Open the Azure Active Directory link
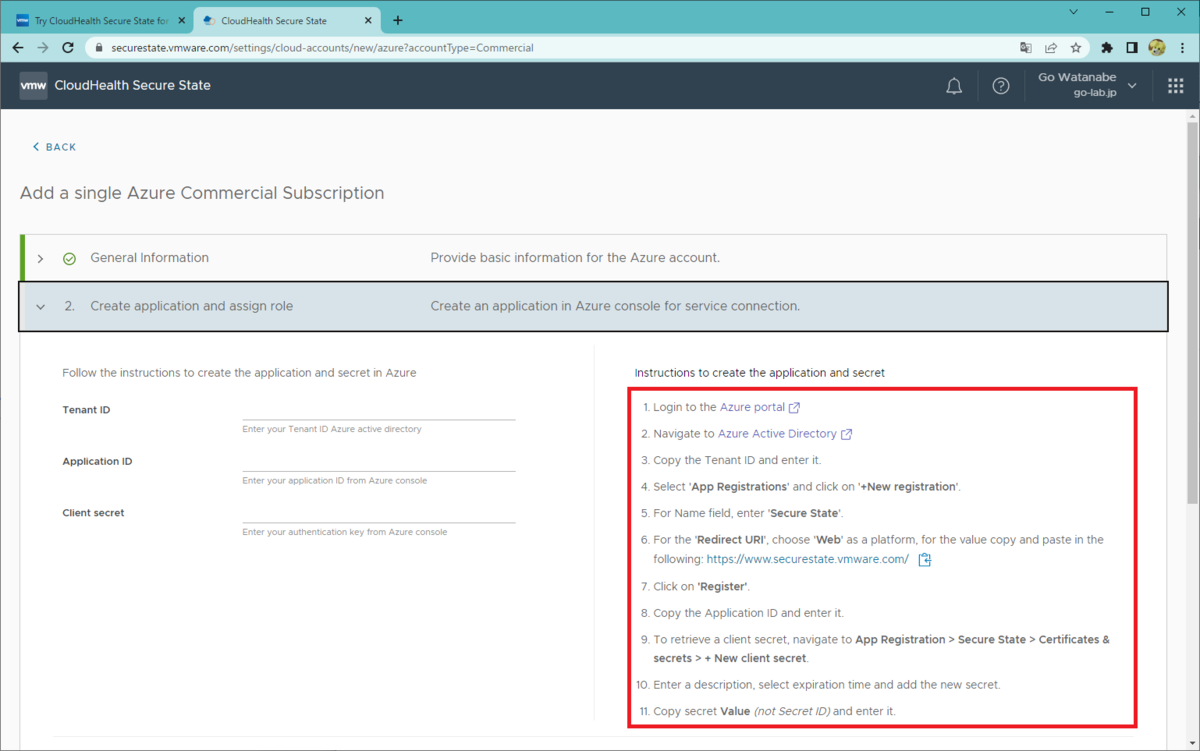The height and width of the screenshot is (751, 1200). tap(785, 434)
